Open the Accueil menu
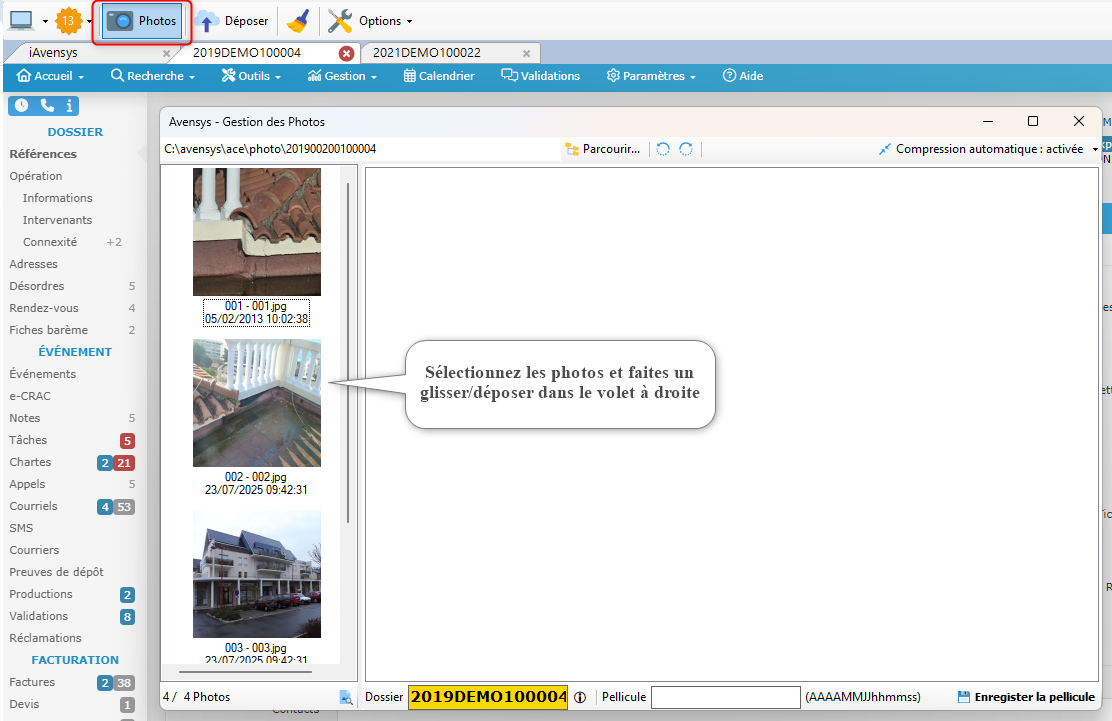 [50, 76]
